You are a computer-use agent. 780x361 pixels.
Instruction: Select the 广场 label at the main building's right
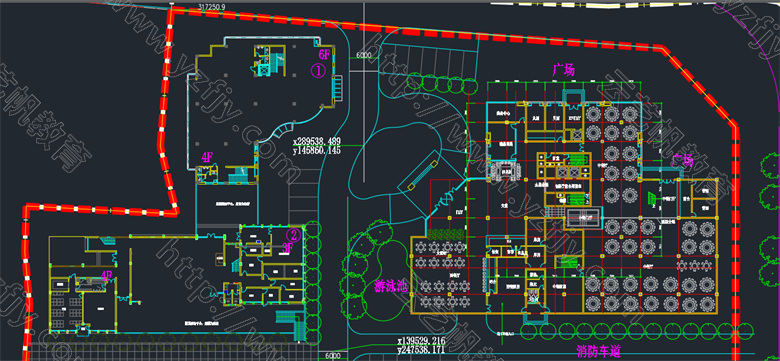click(x=682, y=160)
